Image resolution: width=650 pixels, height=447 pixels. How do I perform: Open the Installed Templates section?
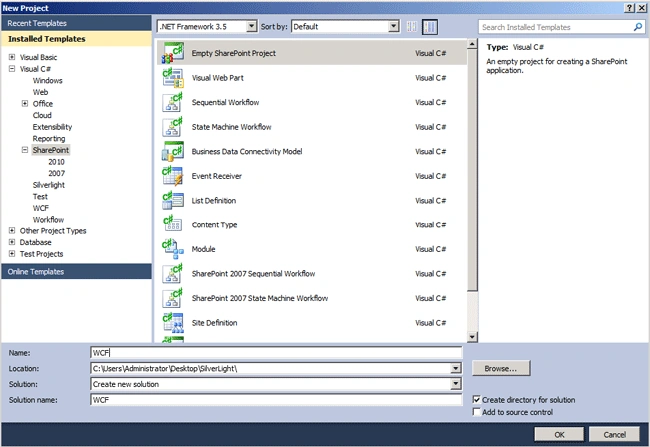76,39
